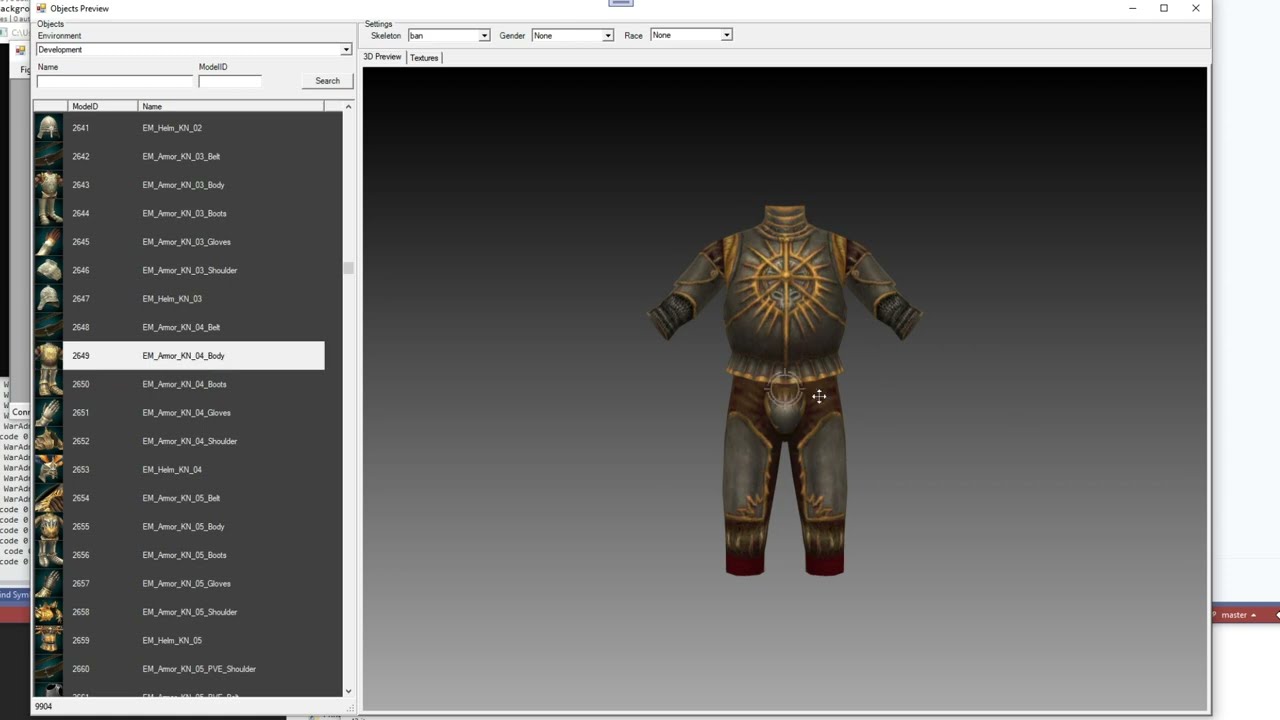Viewport: 1280px width, 720px height.
Task: Select row EM_Armor_KN_05_Shoulder
Action: click(x=194, y=612)
